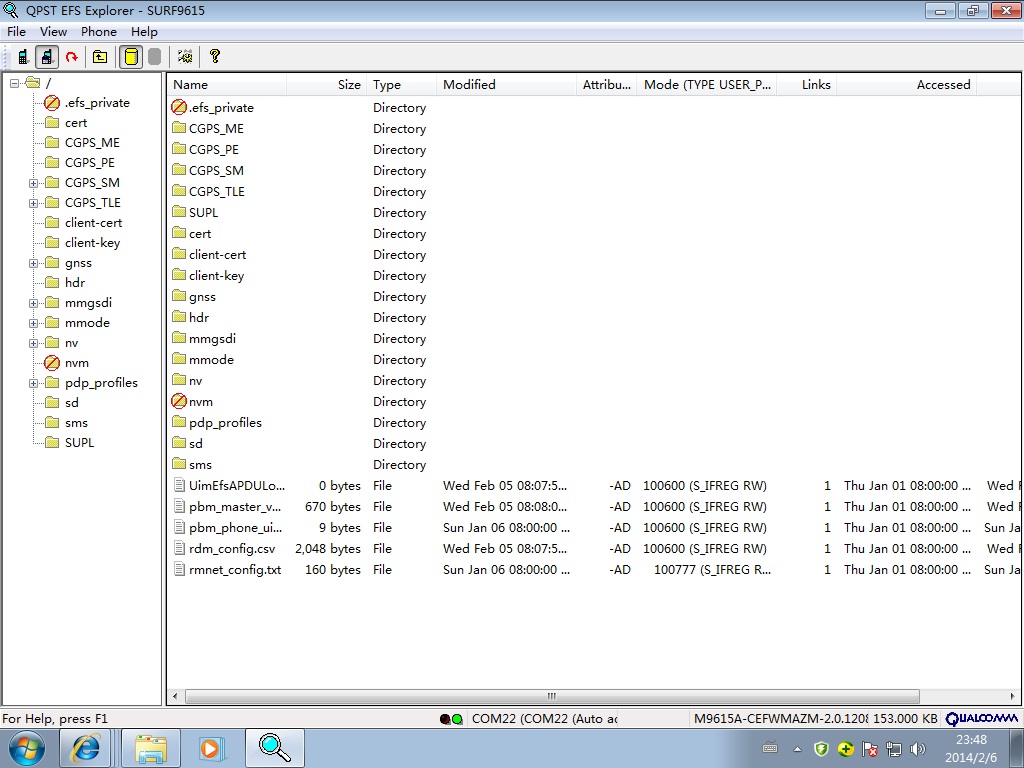
Task: Open the Phone menu
Action: [x=99, y=32]
